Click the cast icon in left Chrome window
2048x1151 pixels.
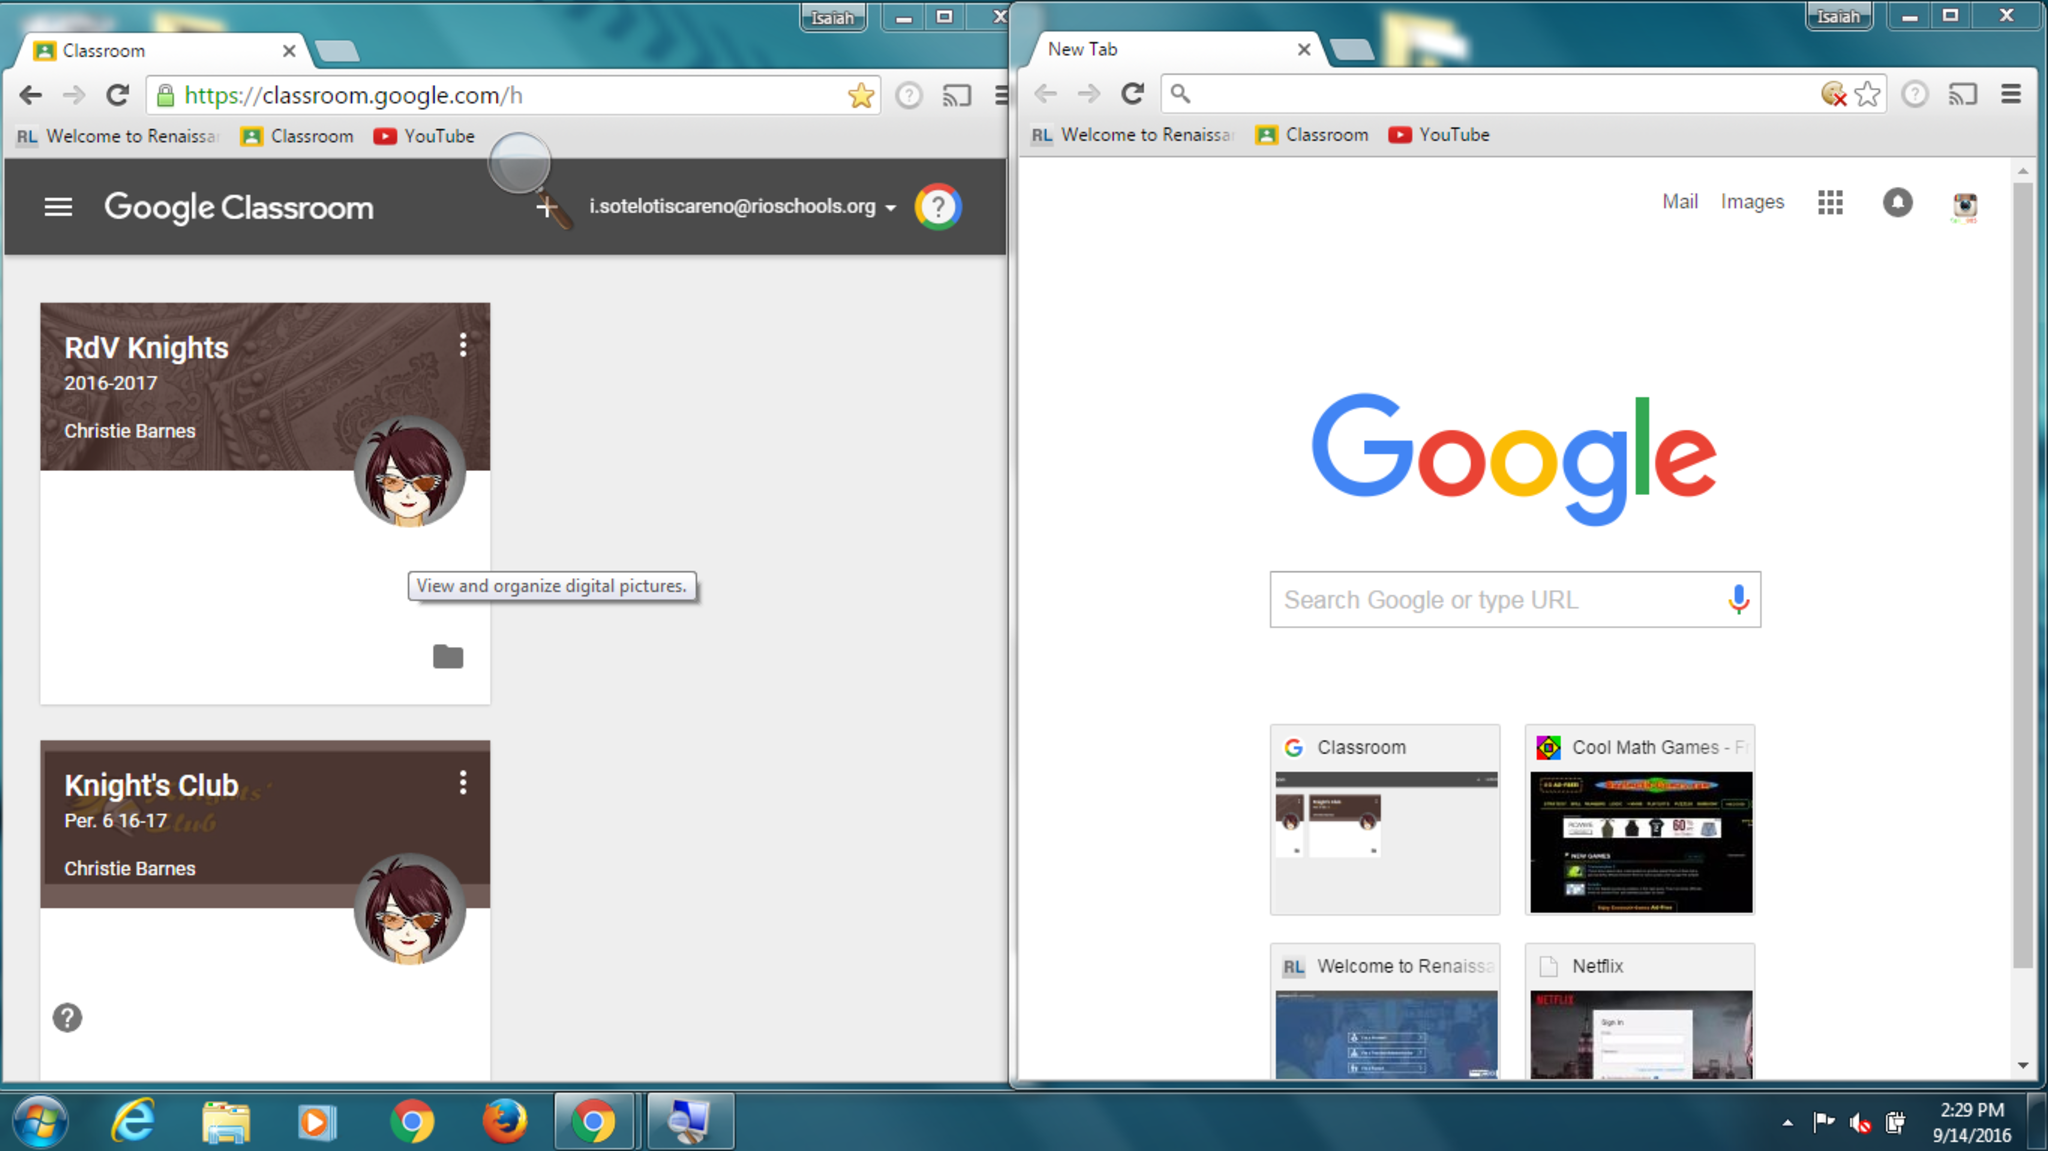tap(957, 96)
